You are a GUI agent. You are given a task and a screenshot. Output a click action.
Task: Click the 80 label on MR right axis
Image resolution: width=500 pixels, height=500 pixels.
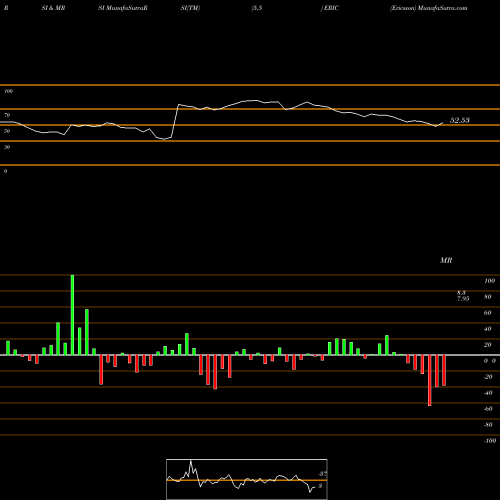coord(488,297)
